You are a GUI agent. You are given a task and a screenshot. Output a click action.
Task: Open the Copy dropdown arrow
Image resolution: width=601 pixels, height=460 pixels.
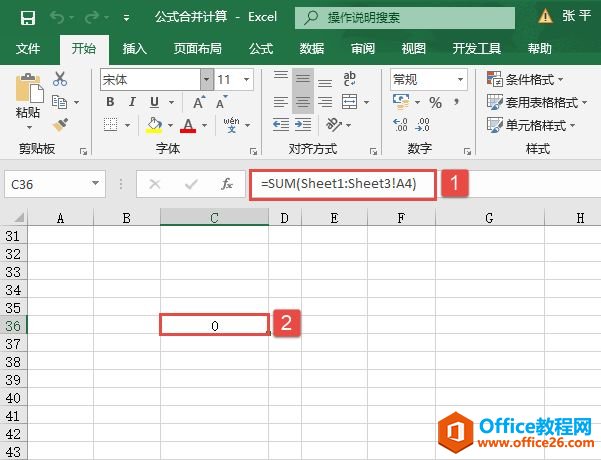pos(76,102)
